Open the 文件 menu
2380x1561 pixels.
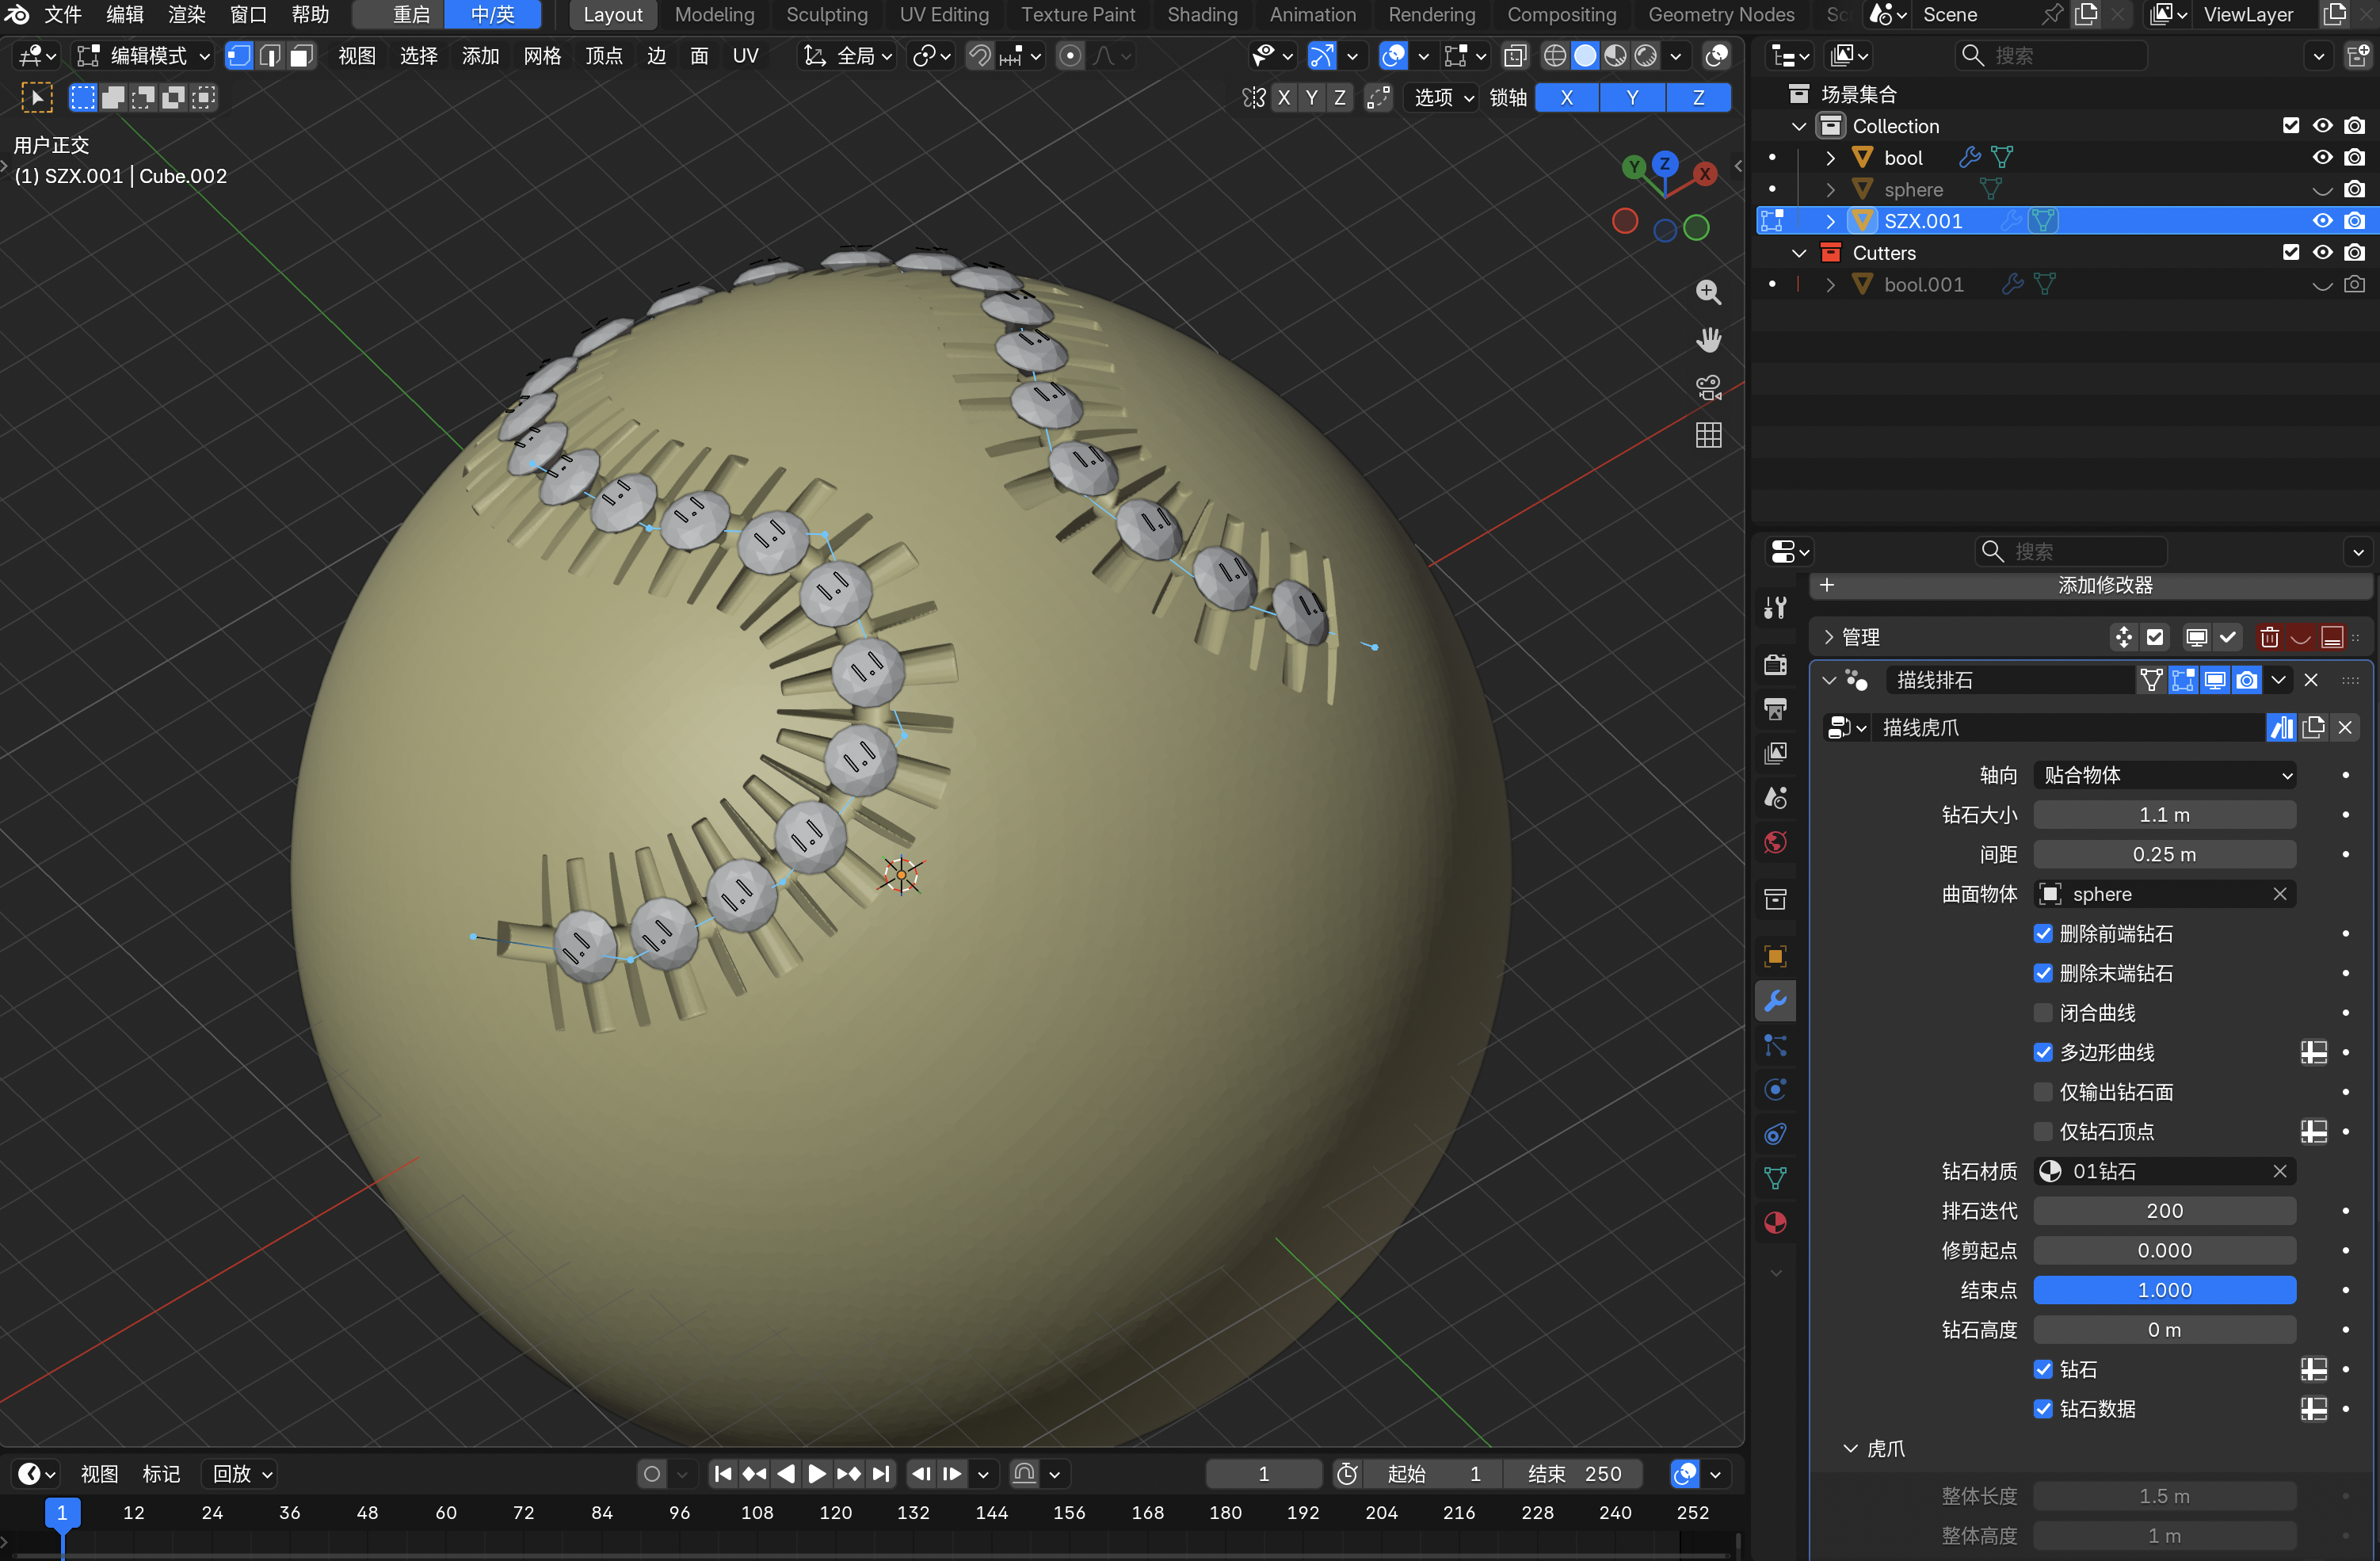coord(63,15)
